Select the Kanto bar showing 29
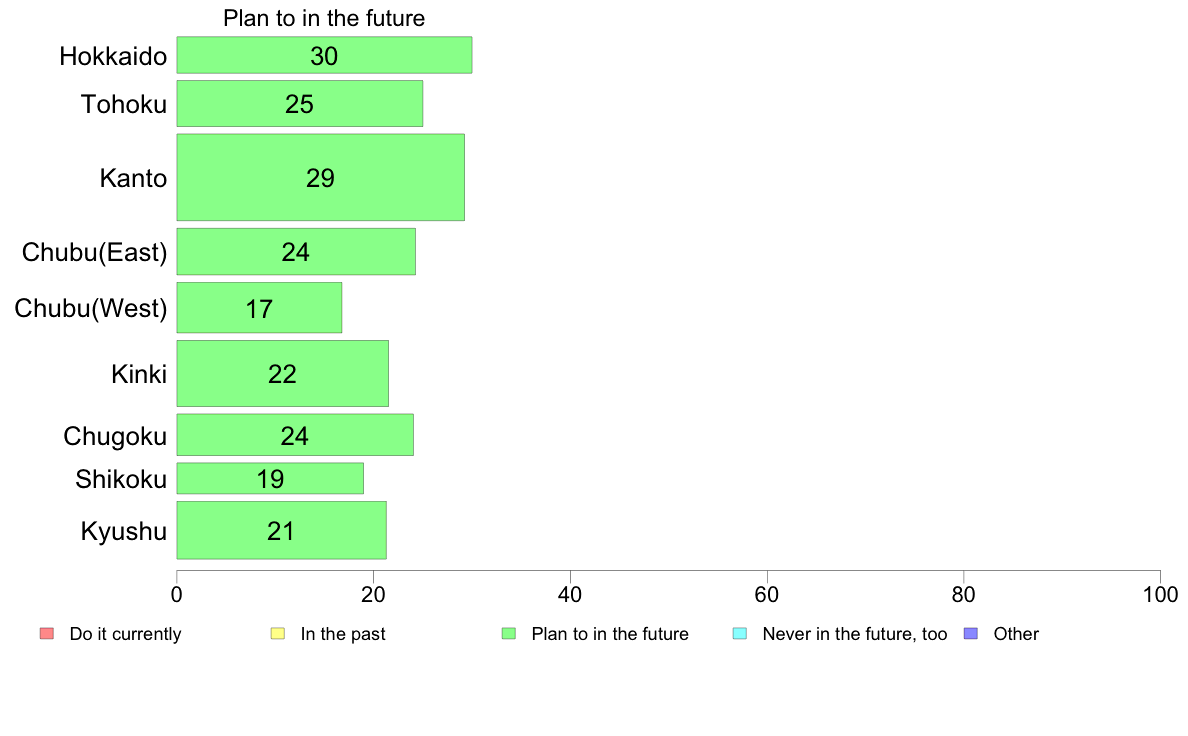Screen dimensions: 1188x736 320,177
